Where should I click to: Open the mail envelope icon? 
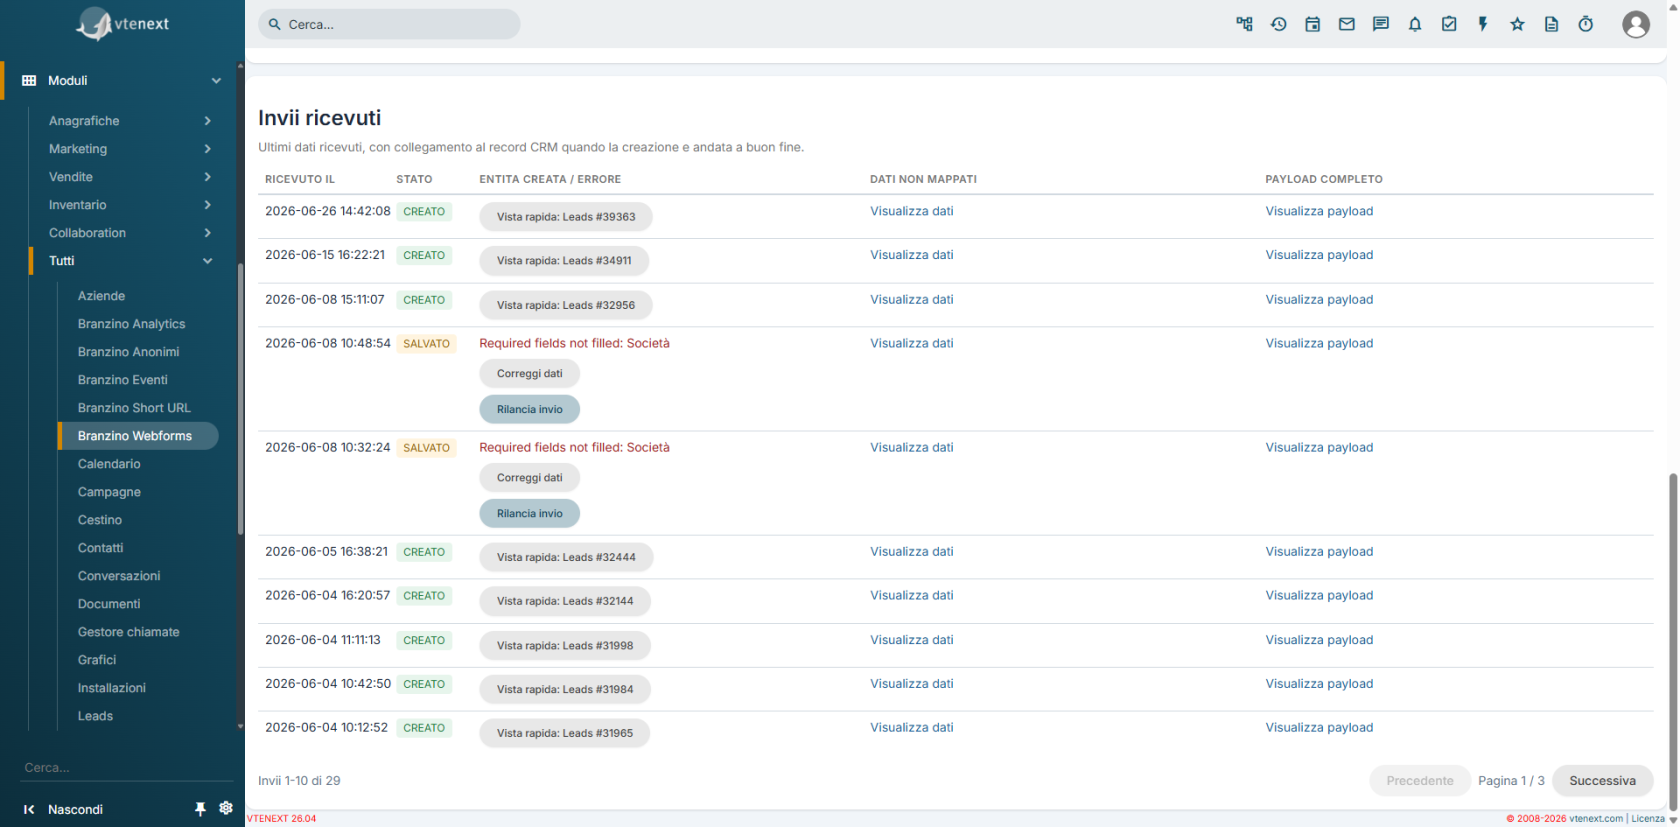pos(1347,24)
